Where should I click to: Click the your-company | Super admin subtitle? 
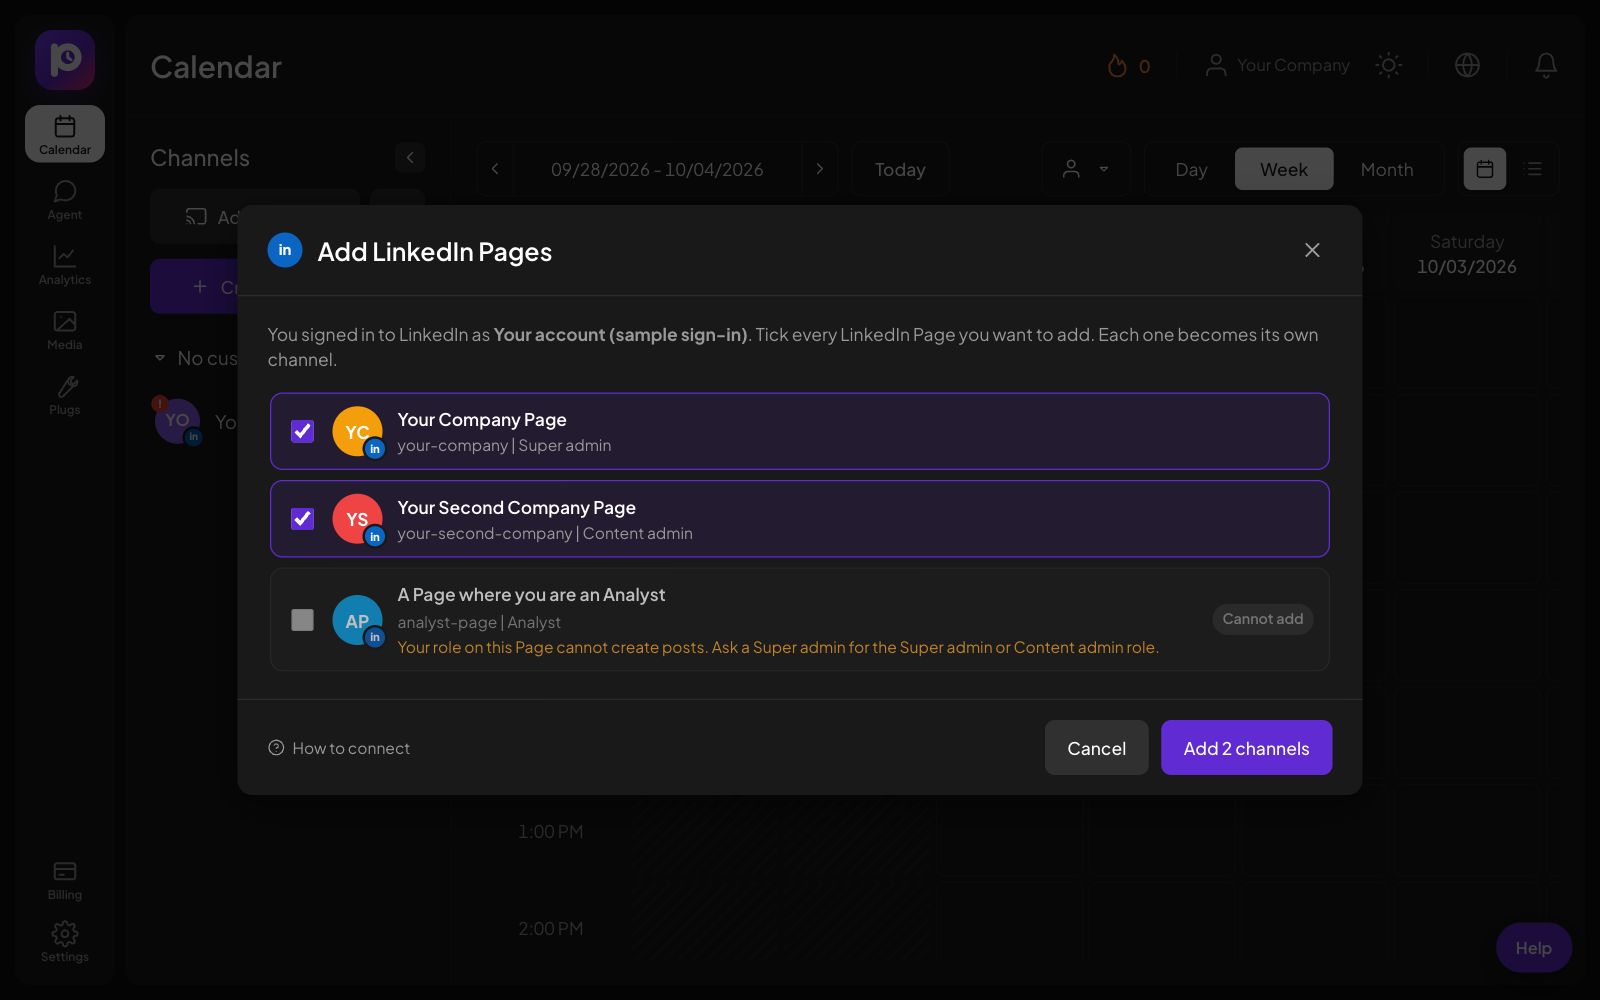click(x=504, y=446)
